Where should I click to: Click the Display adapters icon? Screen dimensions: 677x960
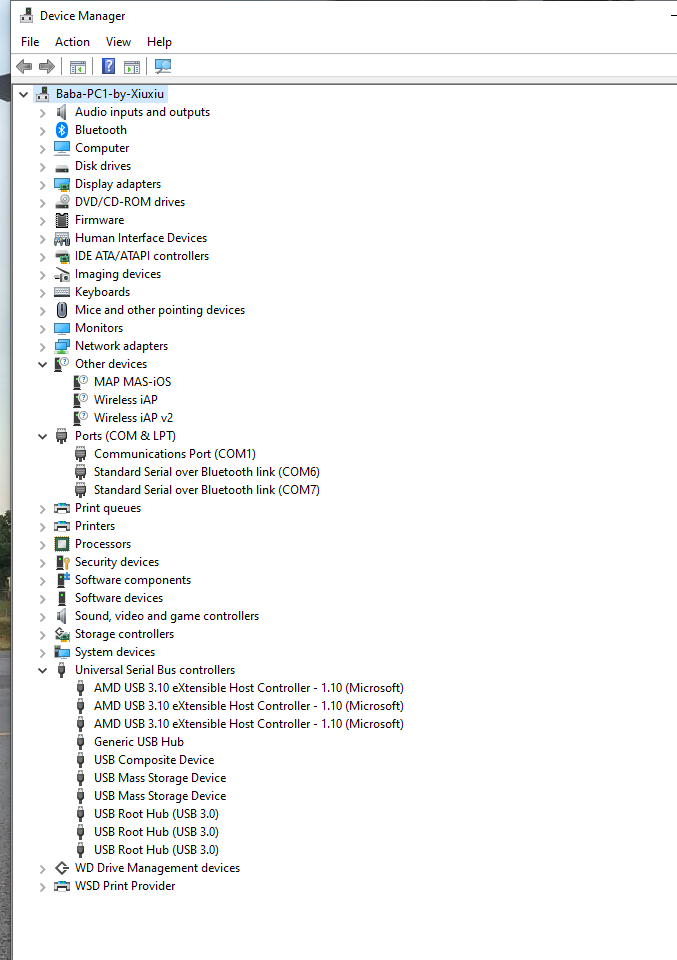pyautogui.click(x=62, y=184)
